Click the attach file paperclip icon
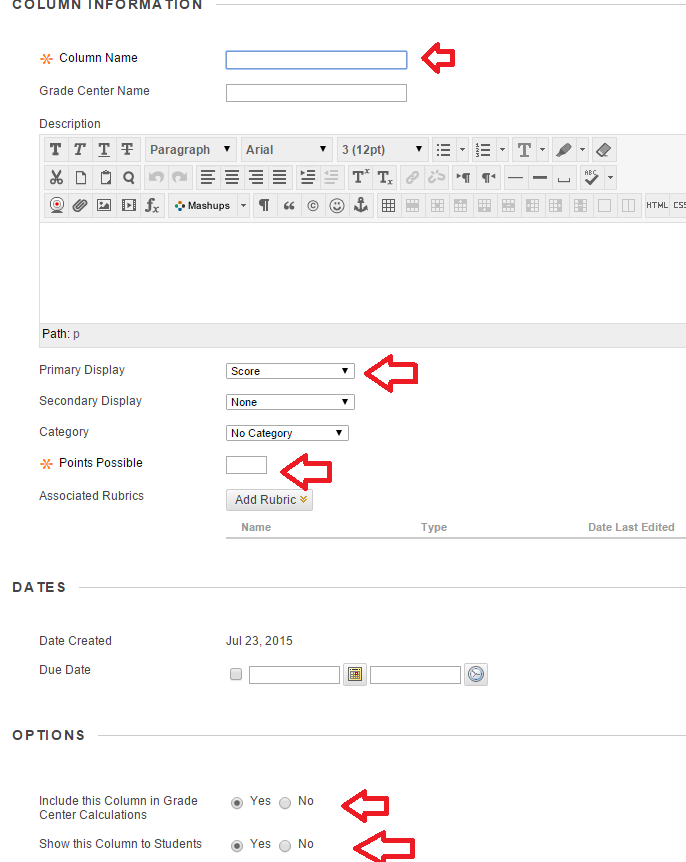686x862 pixels. [x=80, y=206]
